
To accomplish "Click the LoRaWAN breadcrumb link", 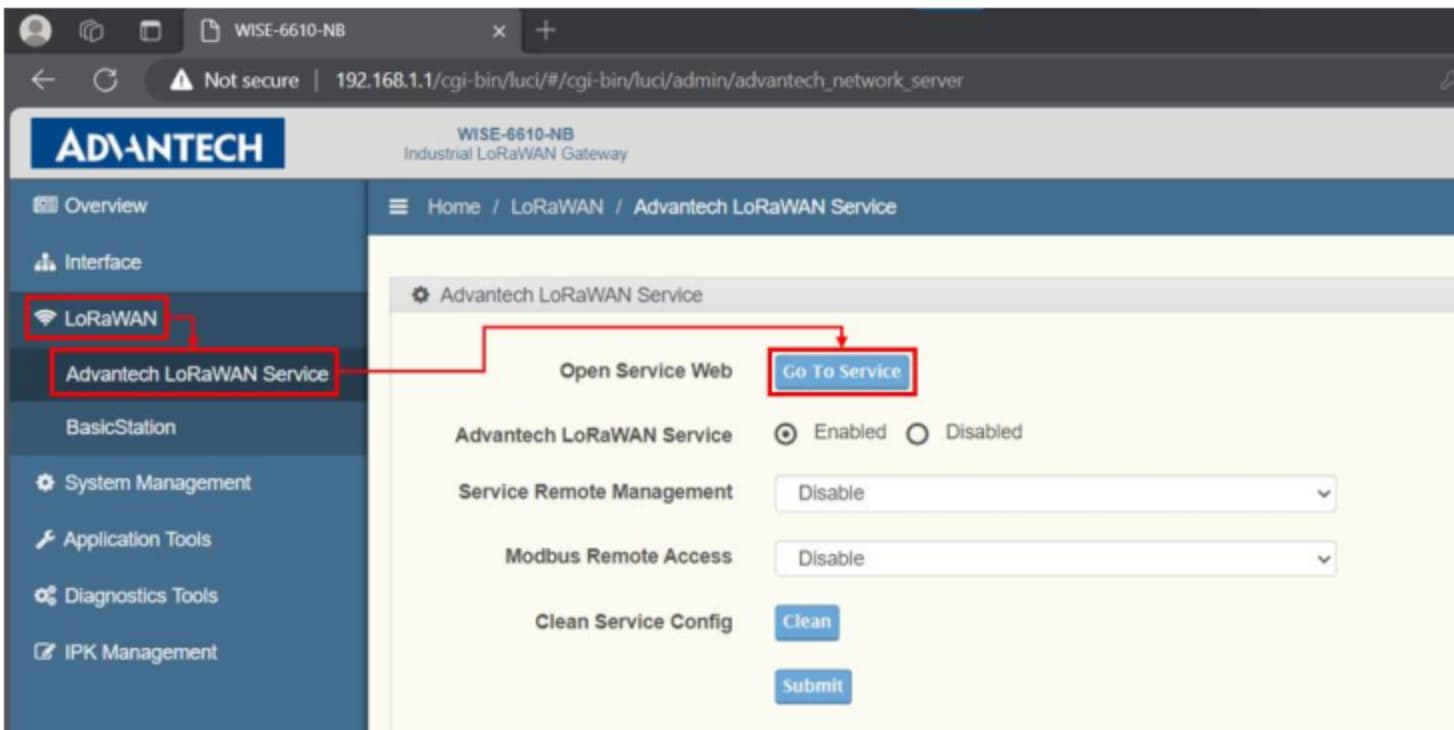I will tap(557, 207).
